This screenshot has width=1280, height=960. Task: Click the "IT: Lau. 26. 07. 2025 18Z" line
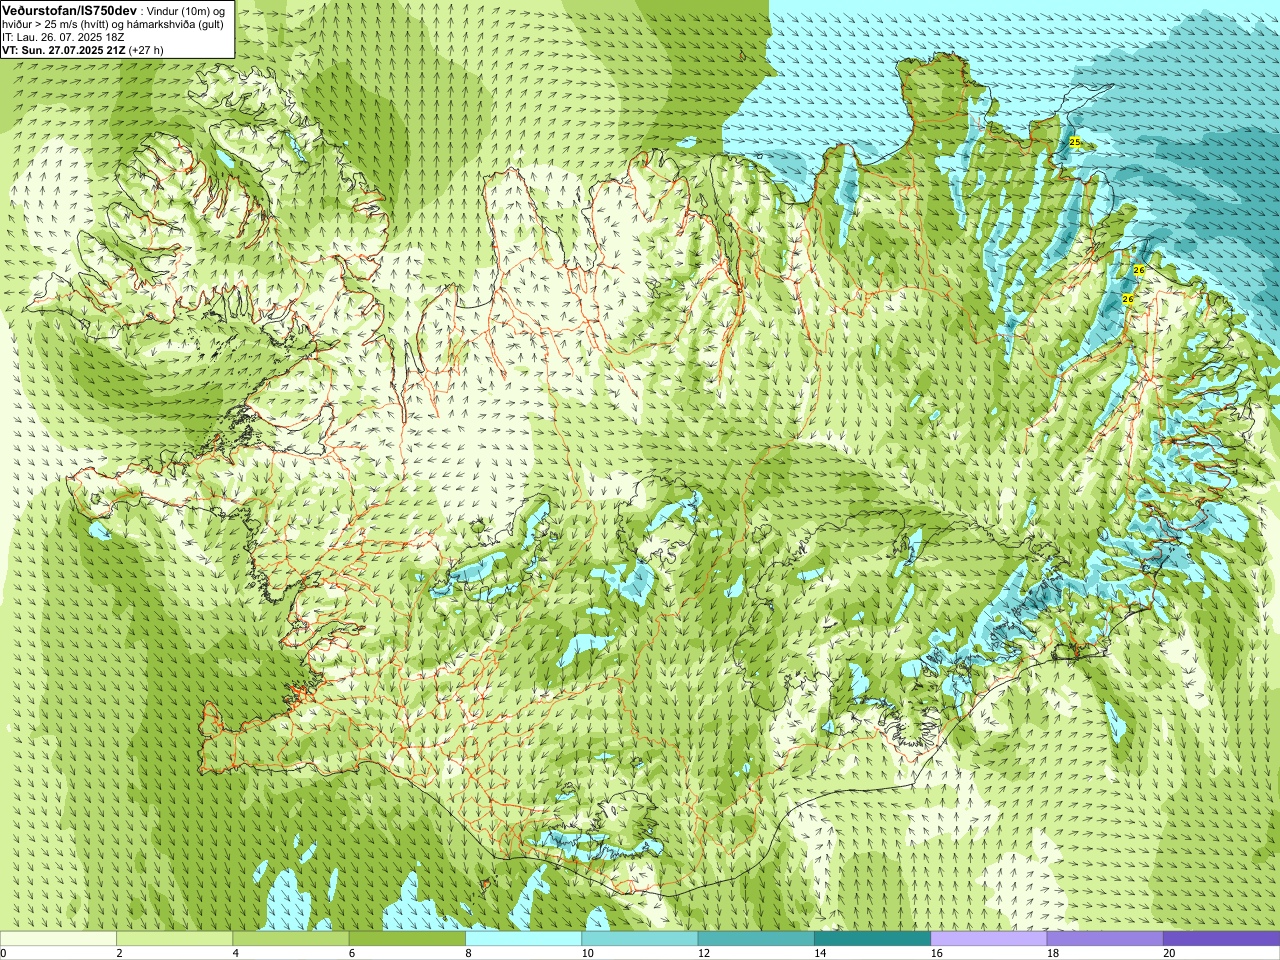(63, 37)
